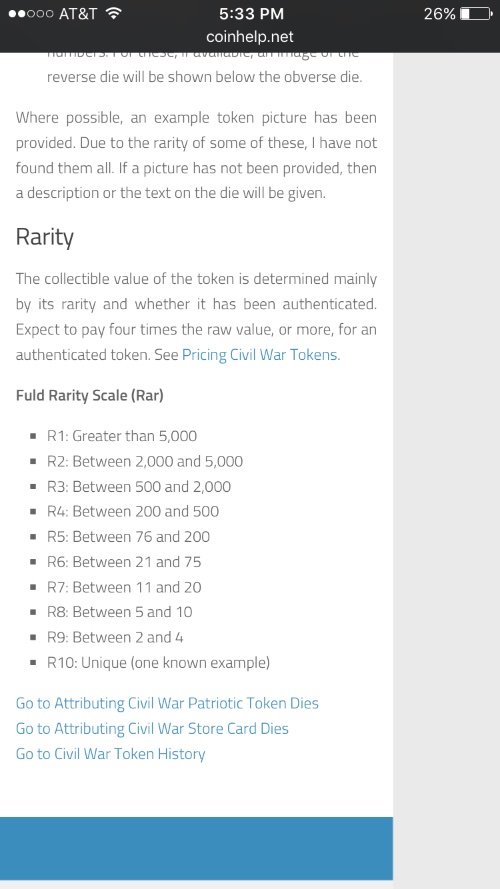Go to Attributing Civil War Patriotic Token Dies

coord(167,703)
